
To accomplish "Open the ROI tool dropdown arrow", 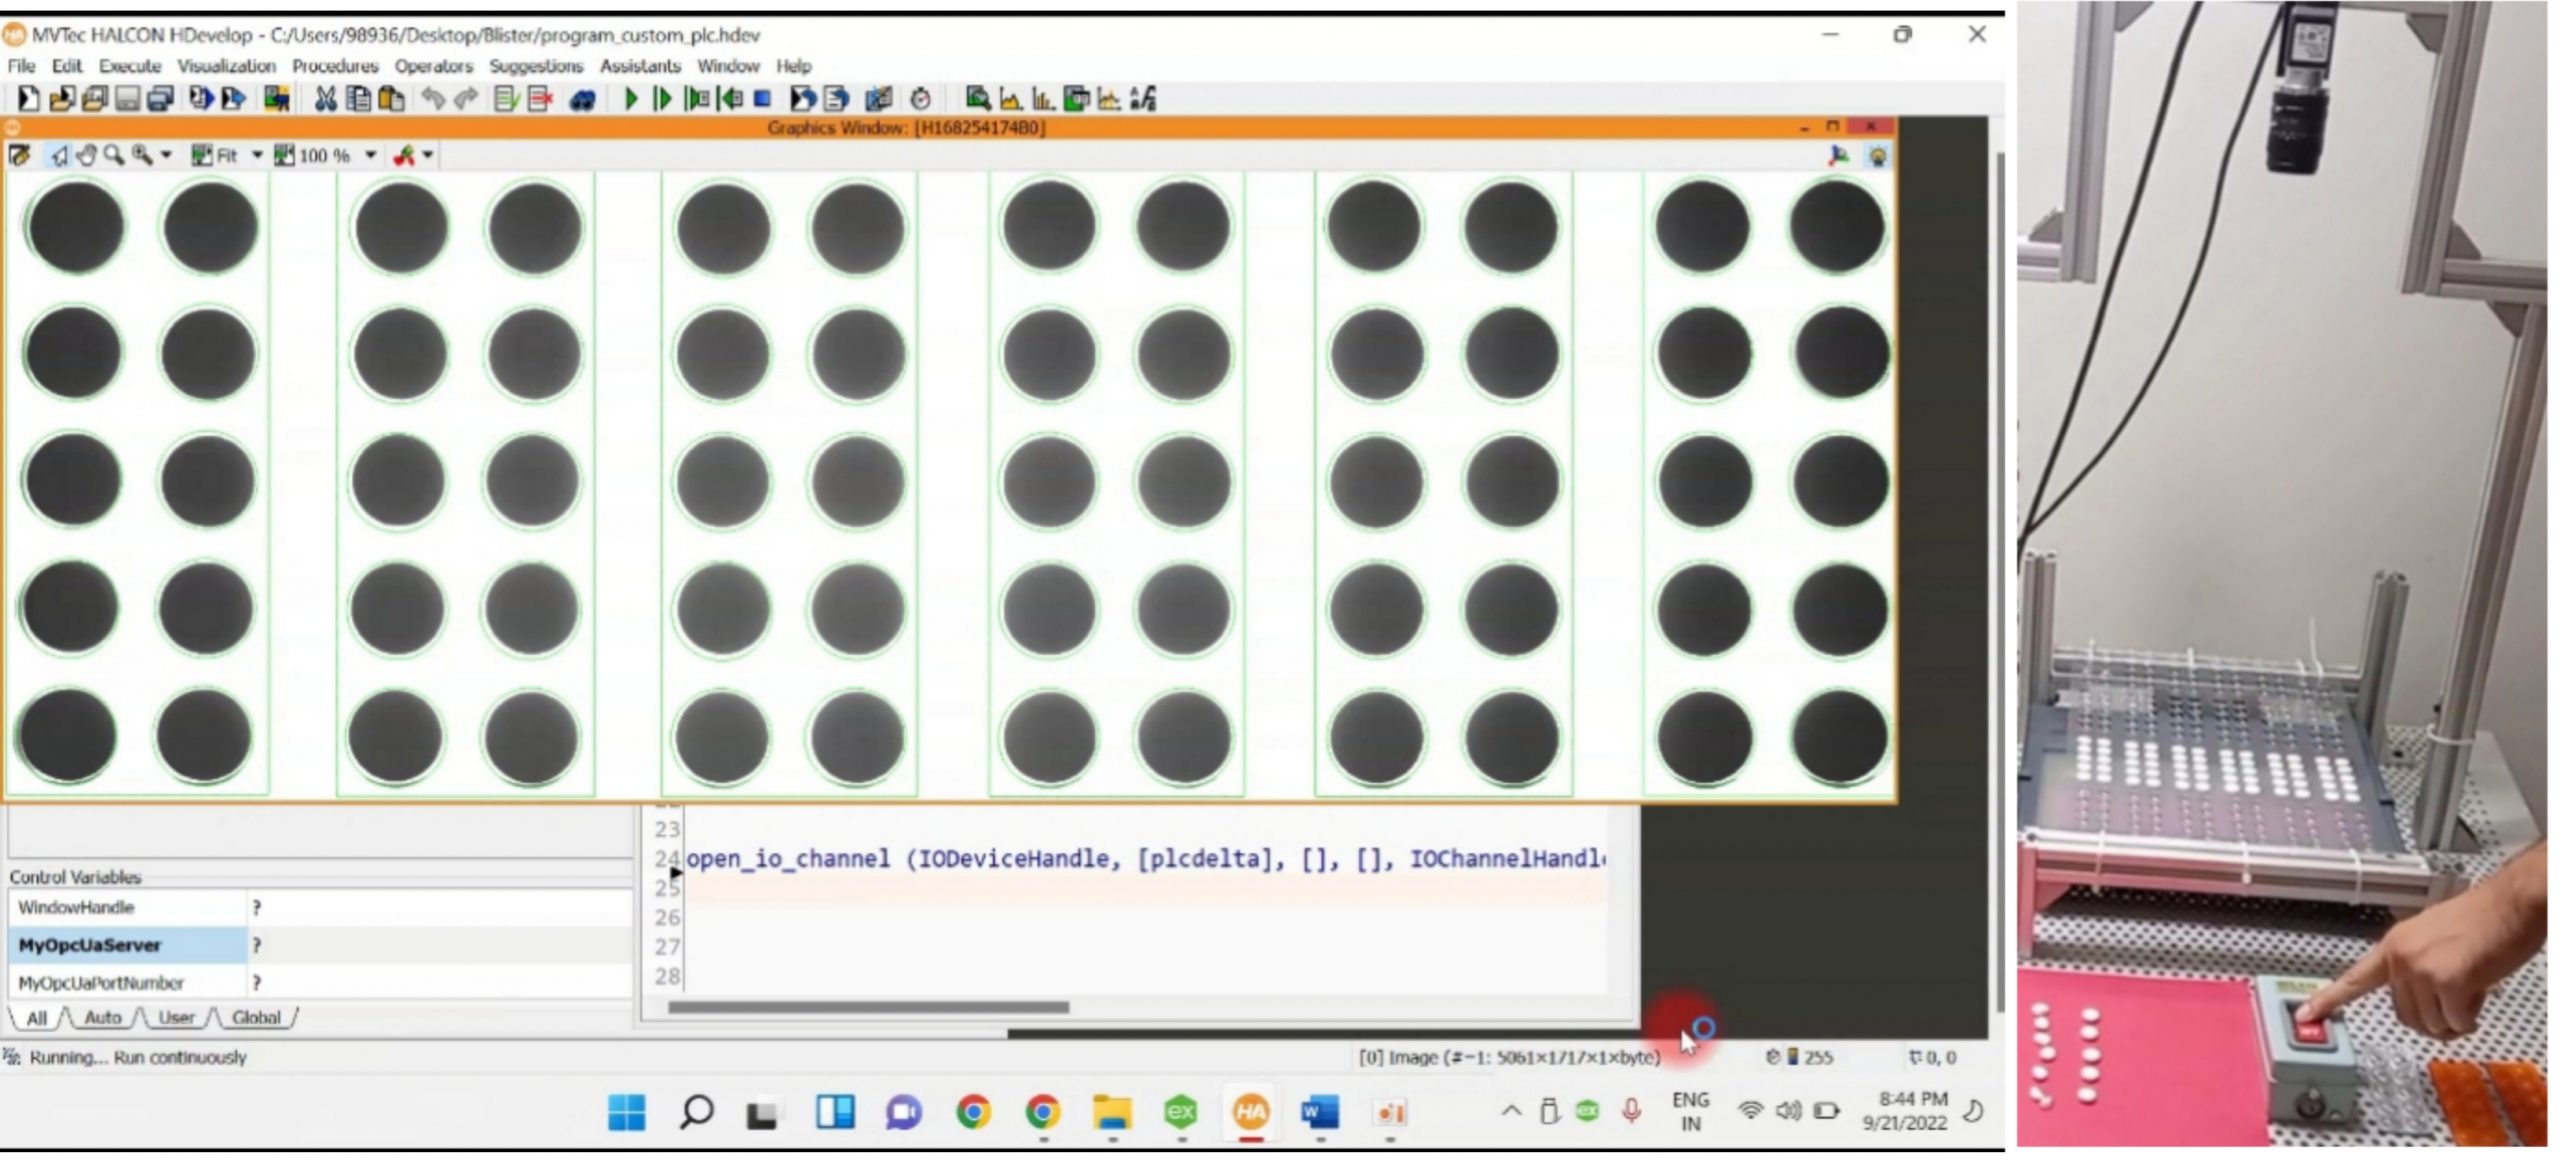I will [x=428, y=156].
